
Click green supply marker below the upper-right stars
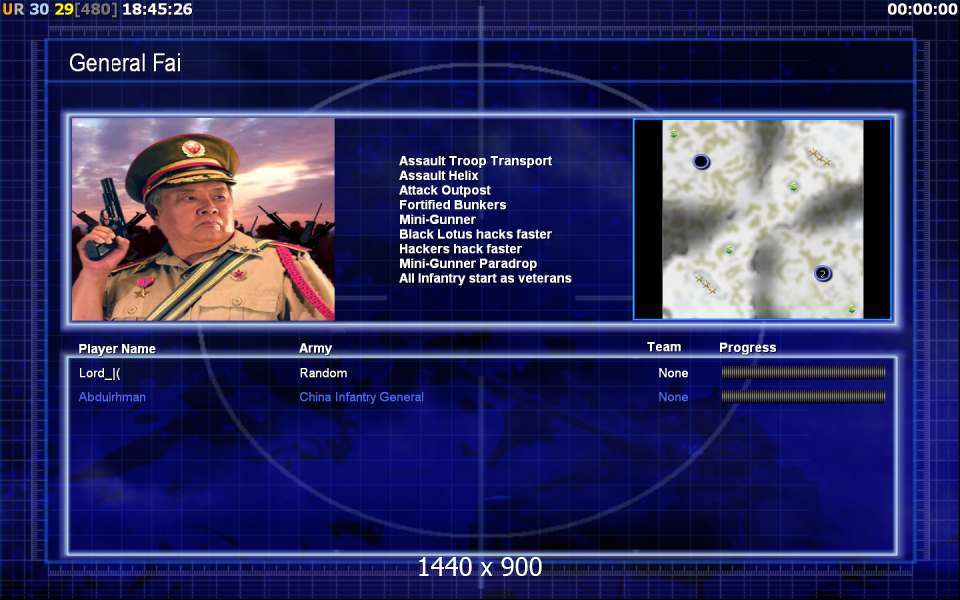(x=793, y=186)
